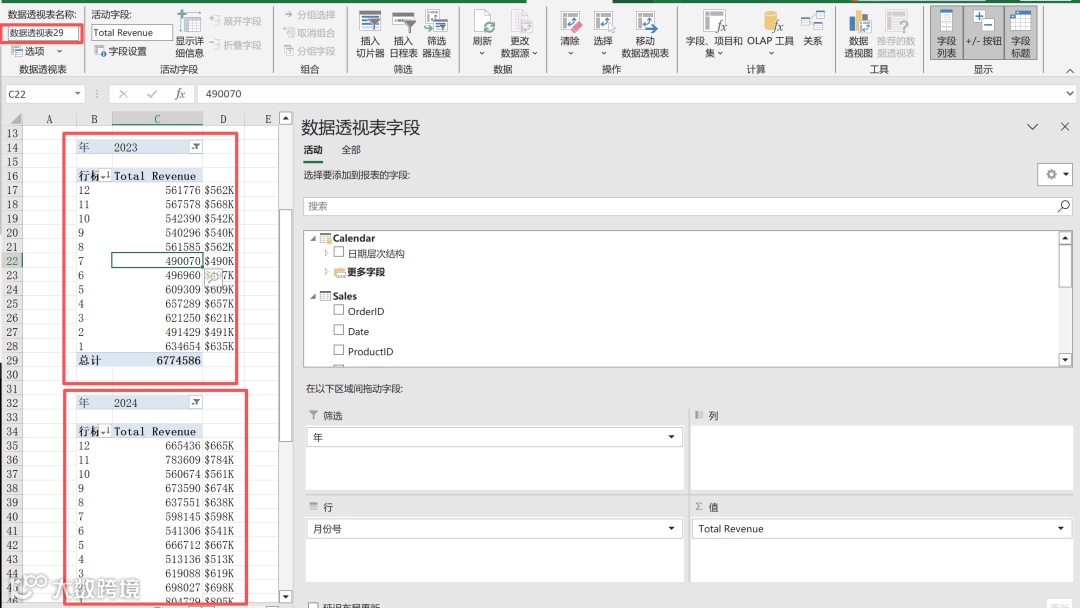This screenshot has height=608, width=1080.
Task: Collapse the Sales table node
Action: tap(313, 296)
